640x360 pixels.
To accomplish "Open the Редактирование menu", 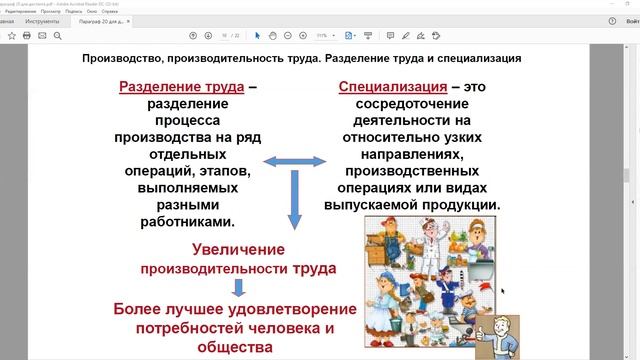I will click(20, 11).
